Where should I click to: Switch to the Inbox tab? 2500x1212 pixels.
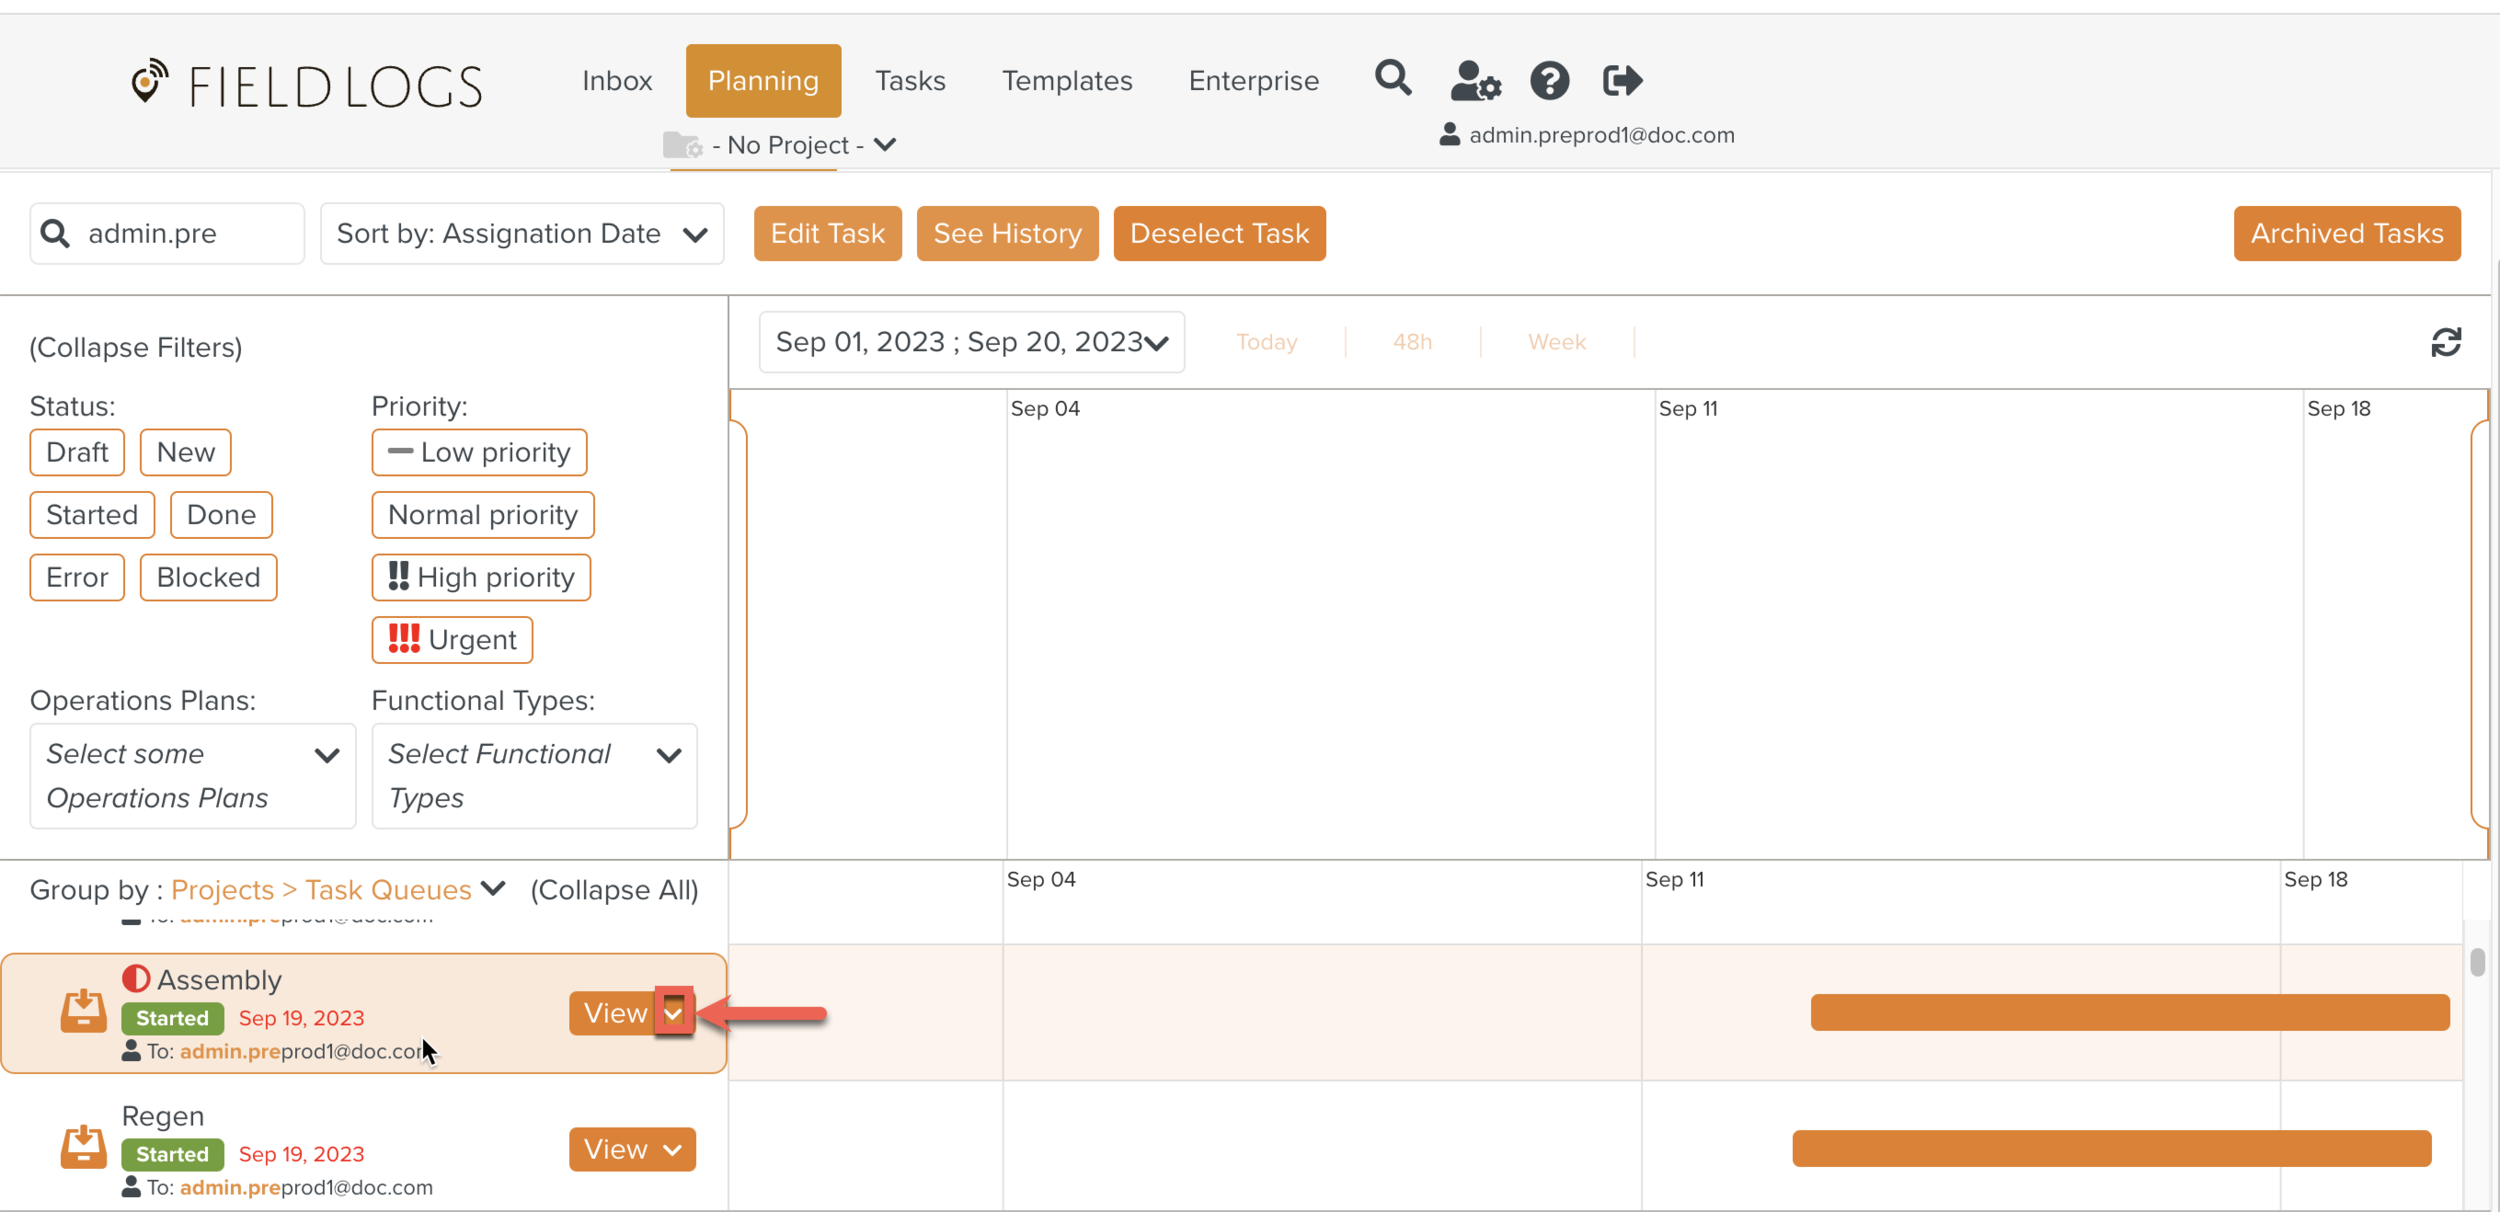pyautogui.click(x=617, y=81)
